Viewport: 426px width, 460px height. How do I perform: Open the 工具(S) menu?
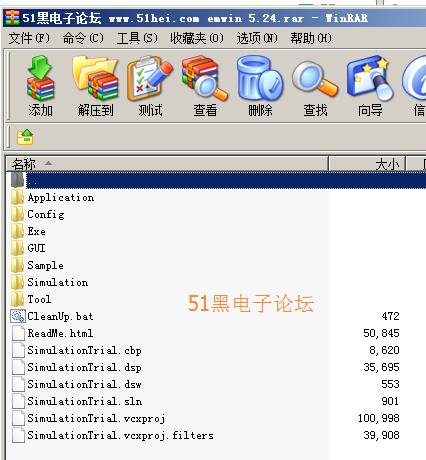pos(137,38)
